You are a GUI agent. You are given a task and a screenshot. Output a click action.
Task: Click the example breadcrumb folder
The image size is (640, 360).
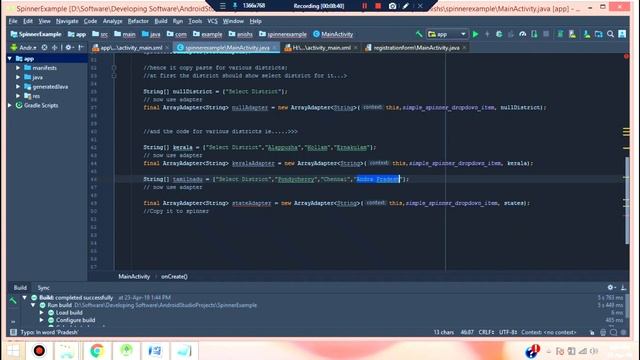(x=207, y=34)
